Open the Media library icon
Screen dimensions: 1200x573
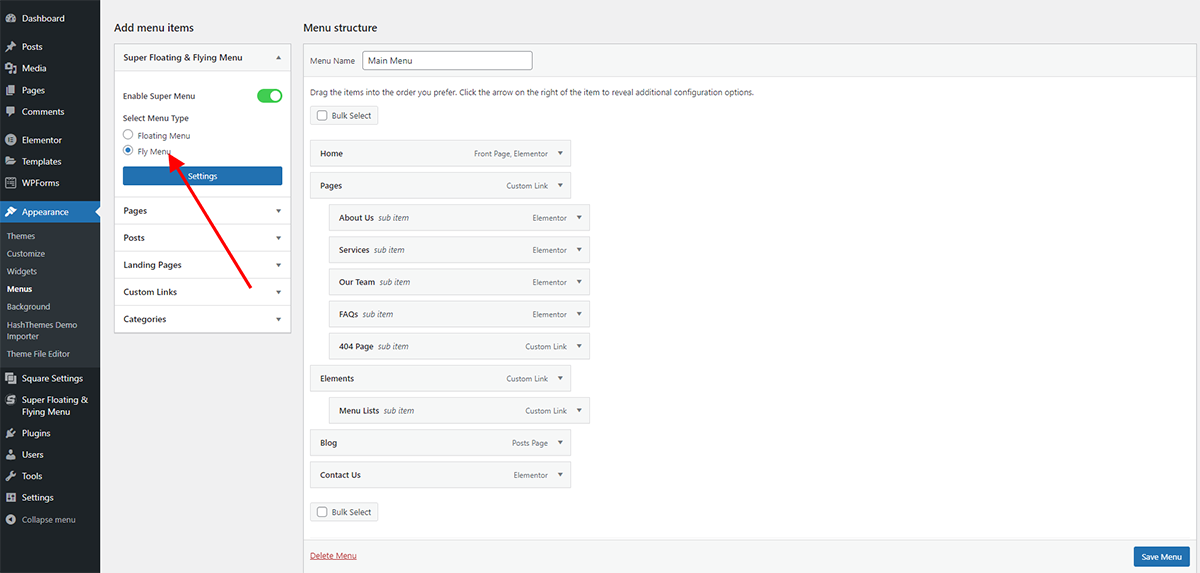click(x=11, y=69)
